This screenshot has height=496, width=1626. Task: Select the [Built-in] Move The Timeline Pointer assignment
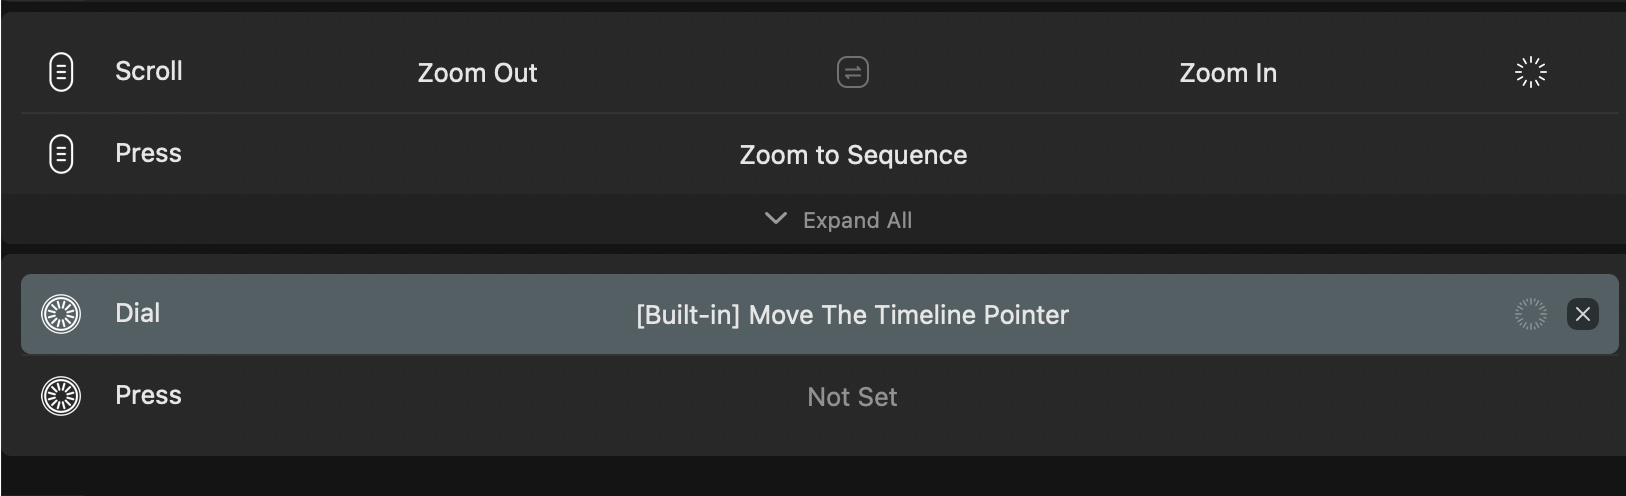[853, 315]
